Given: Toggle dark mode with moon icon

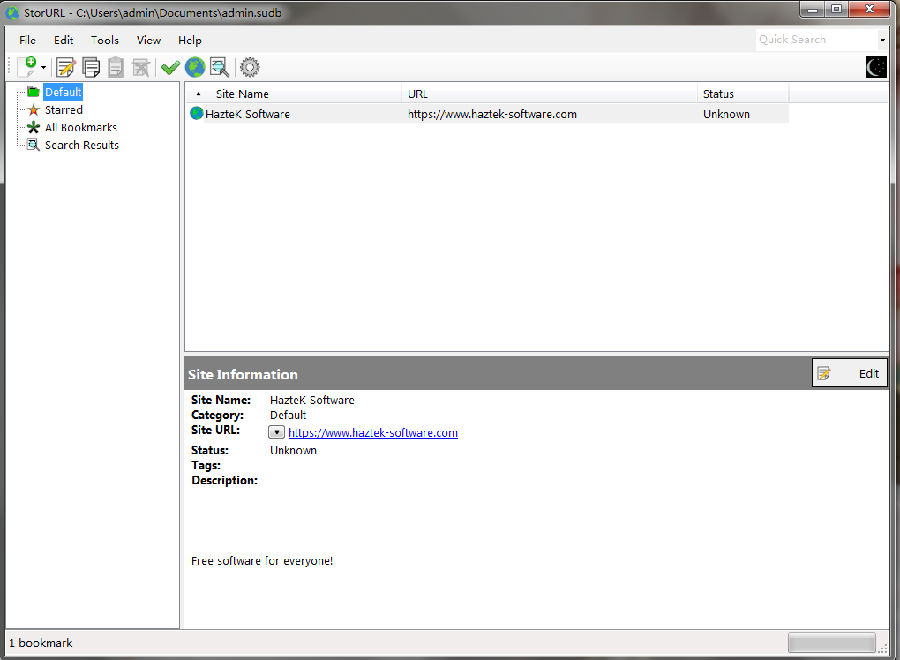Looking at the screenshot, I should pyautogui.click(x=876, y=67).
